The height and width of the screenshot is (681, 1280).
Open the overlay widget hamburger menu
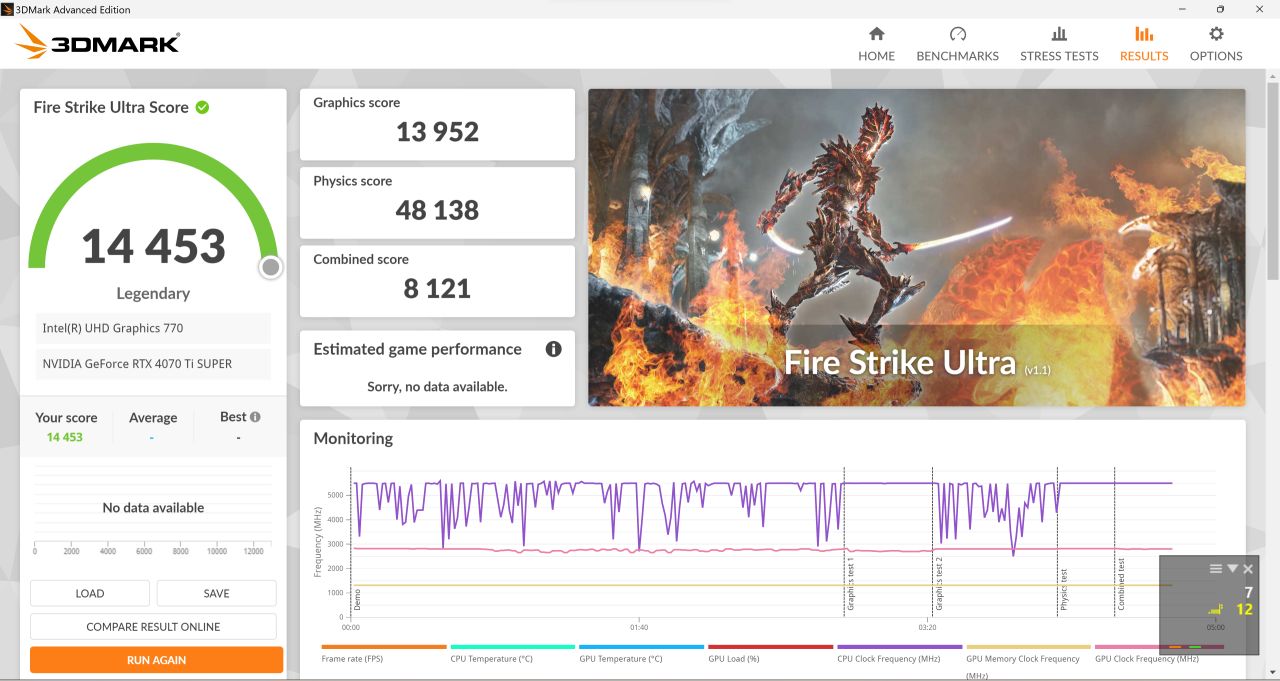1216,568
